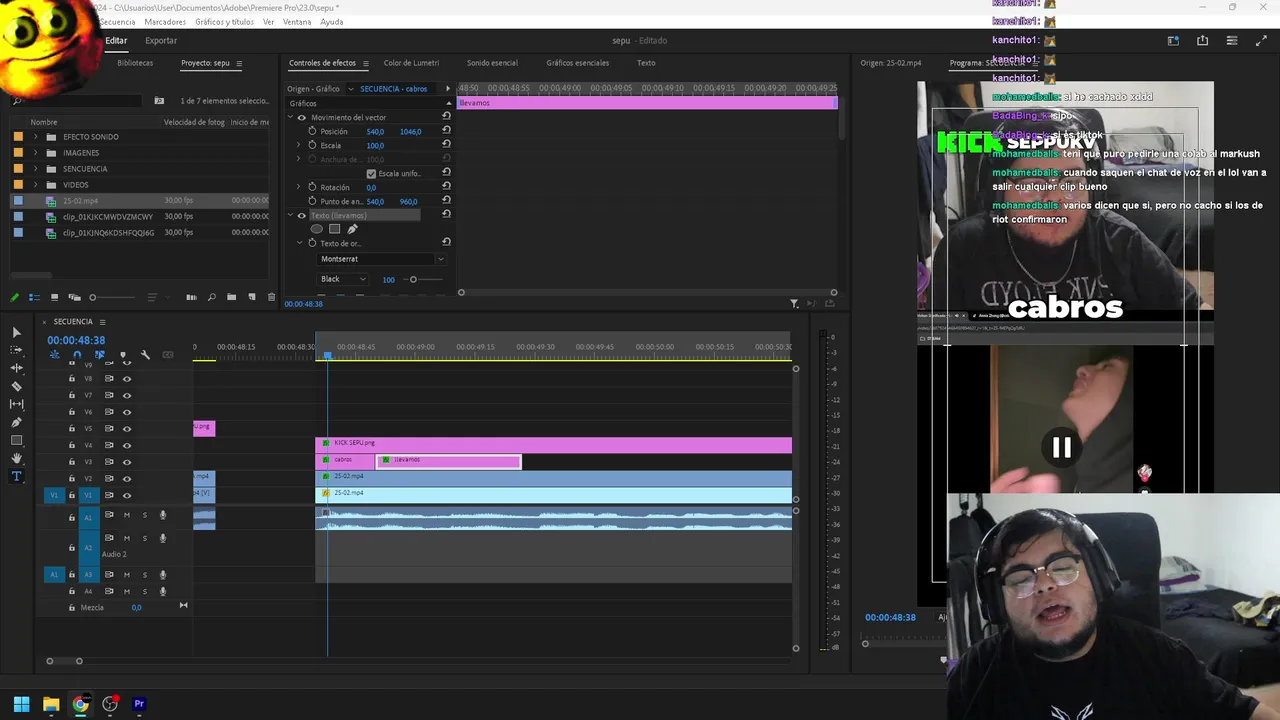The height and width of the screenshot is (720, 1280).
Task: Click the timeline wrench settings icon
Action: pos(145,355)
